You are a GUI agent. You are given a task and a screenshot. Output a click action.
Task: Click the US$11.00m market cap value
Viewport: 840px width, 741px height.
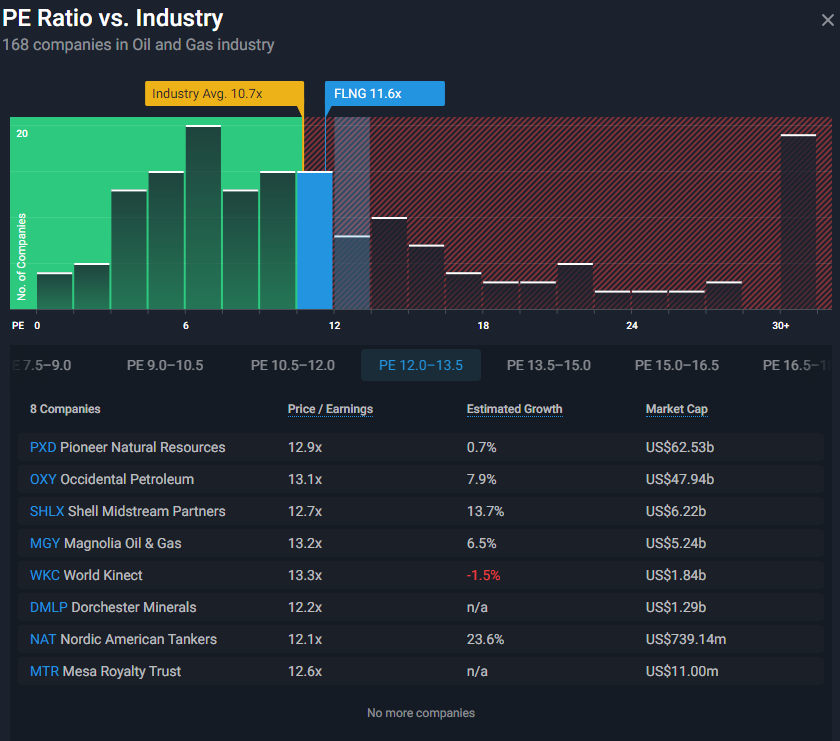pos(682,671)
